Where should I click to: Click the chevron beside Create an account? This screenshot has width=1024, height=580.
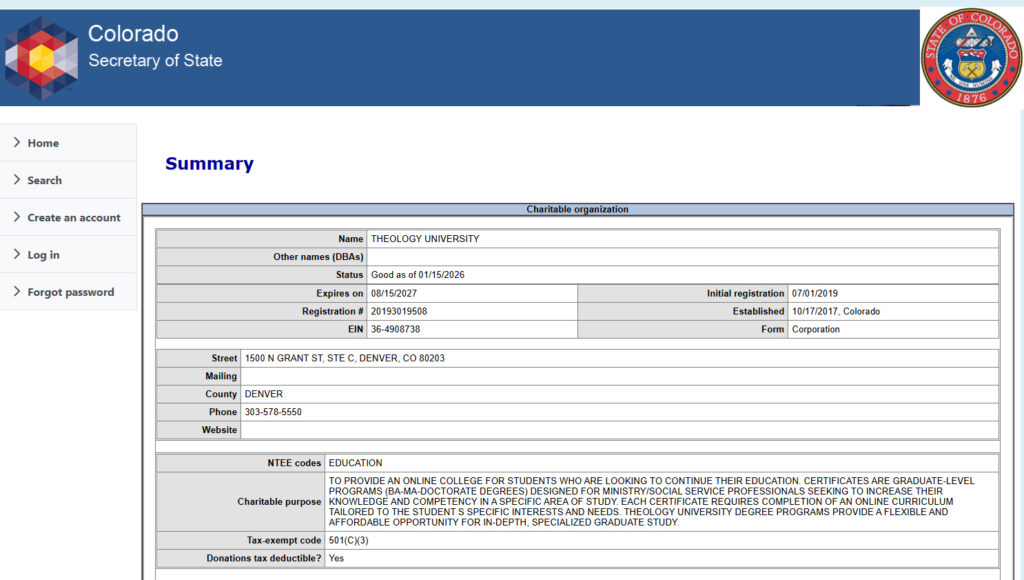point(17,217)
